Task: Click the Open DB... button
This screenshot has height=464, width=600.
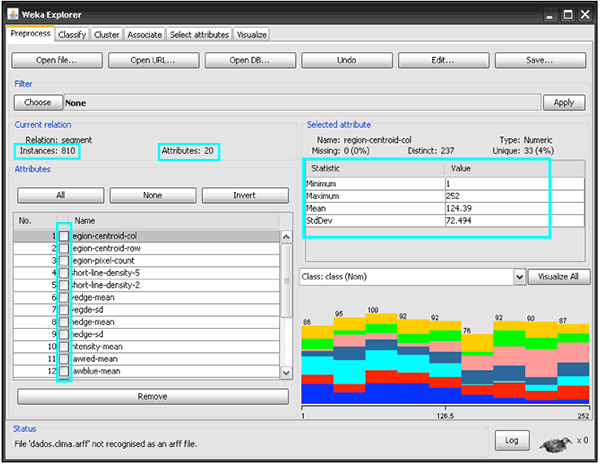Action: point(250,60)
